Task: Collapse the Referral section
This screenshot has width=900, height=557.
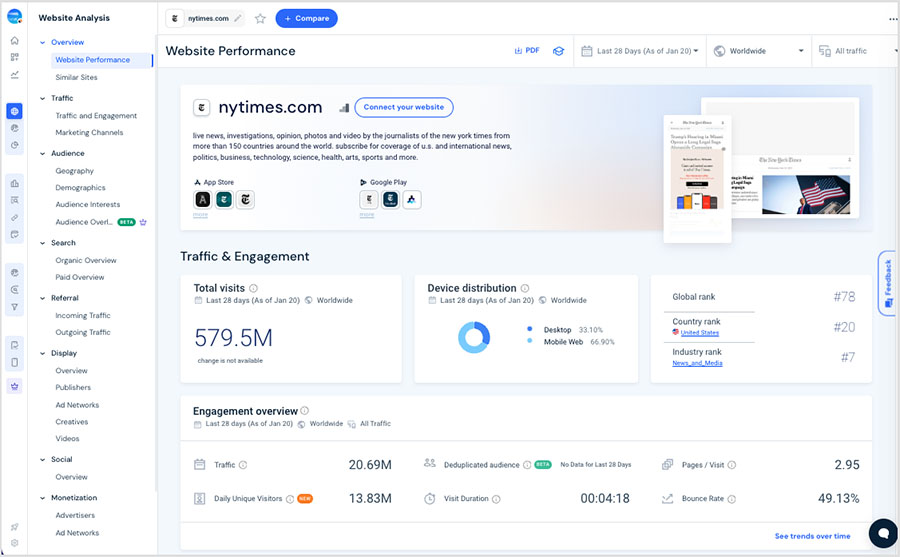Action: coord(42,298)
